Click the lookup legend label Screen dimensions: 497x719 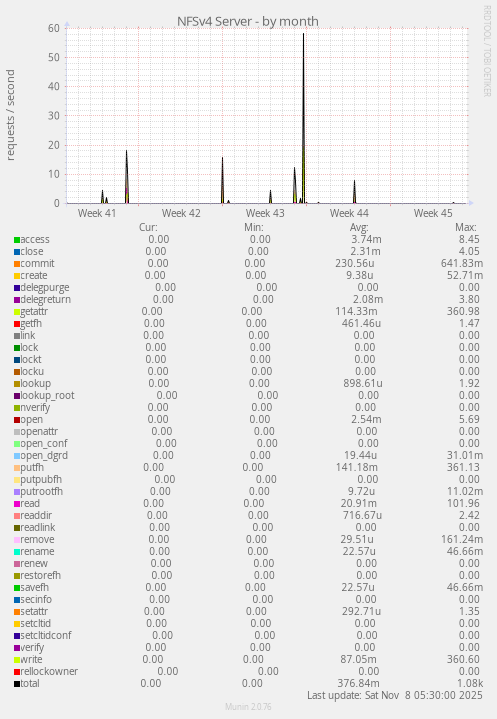coord(35,383)
